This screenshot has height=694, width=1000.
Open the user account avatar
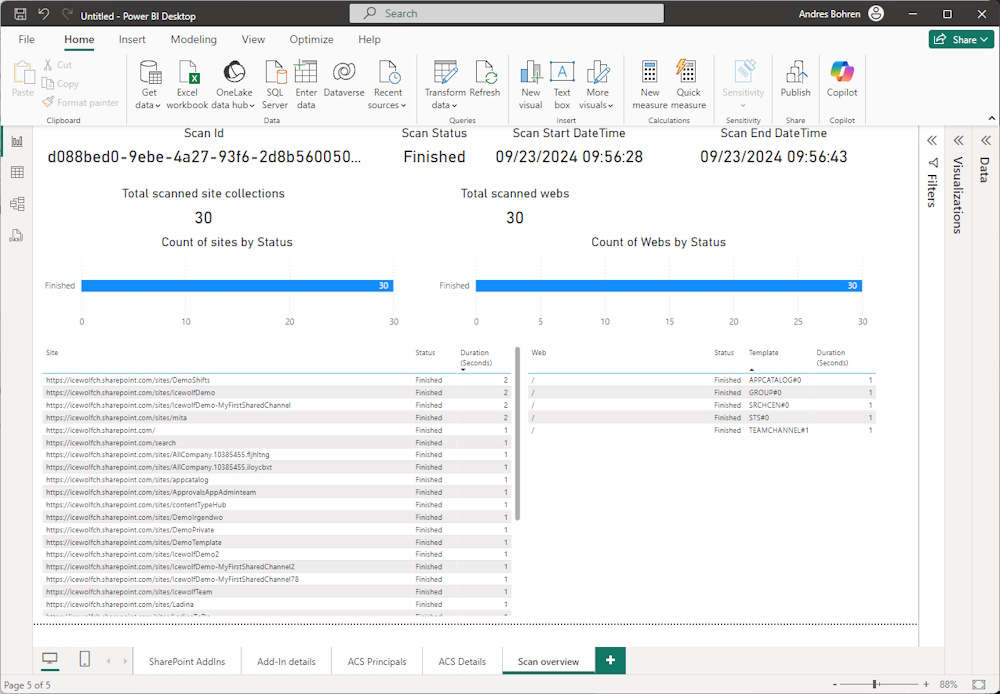(x=876, y=13)
